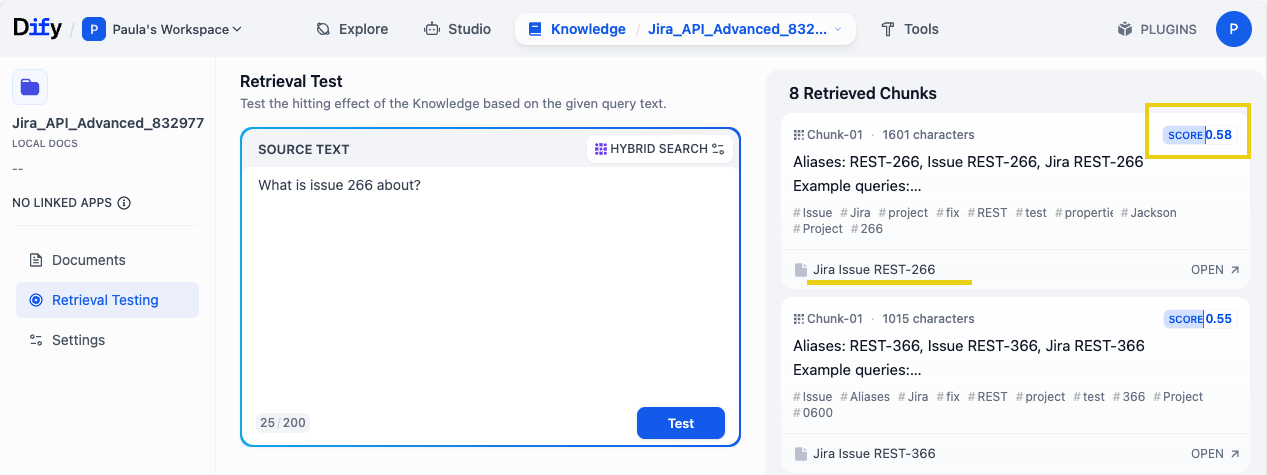The width and height of the screenshot is (1267, 475).
Task: Click the Tools hammer icon
Action: click(x=887, y=29)
